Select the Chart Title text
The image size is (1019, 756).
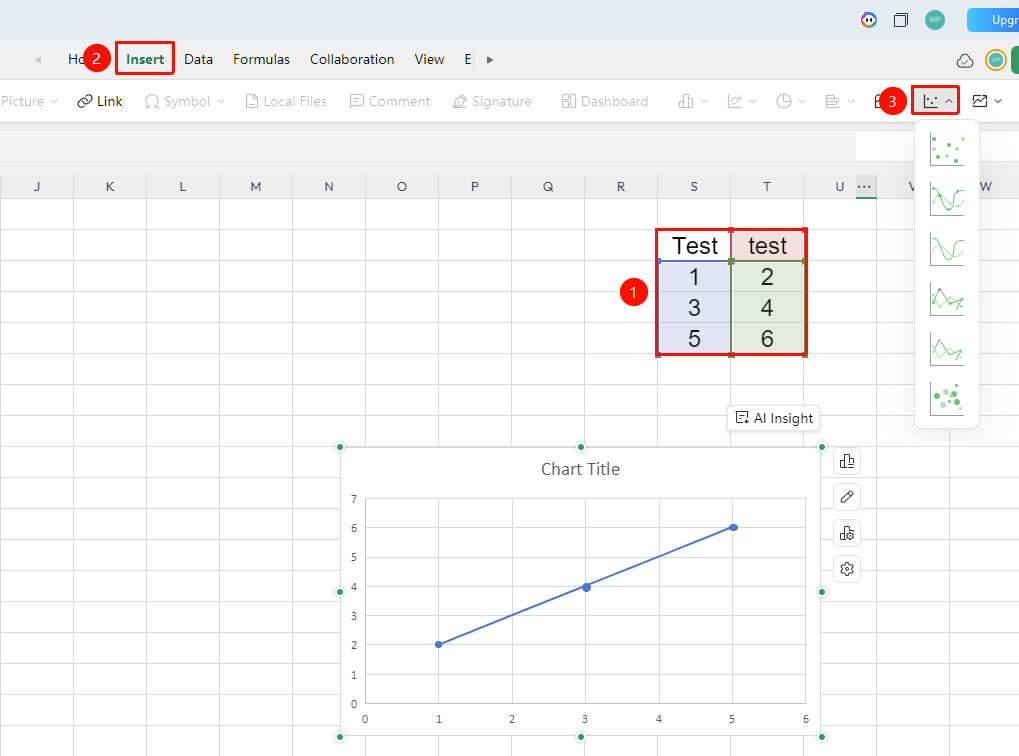580,469
